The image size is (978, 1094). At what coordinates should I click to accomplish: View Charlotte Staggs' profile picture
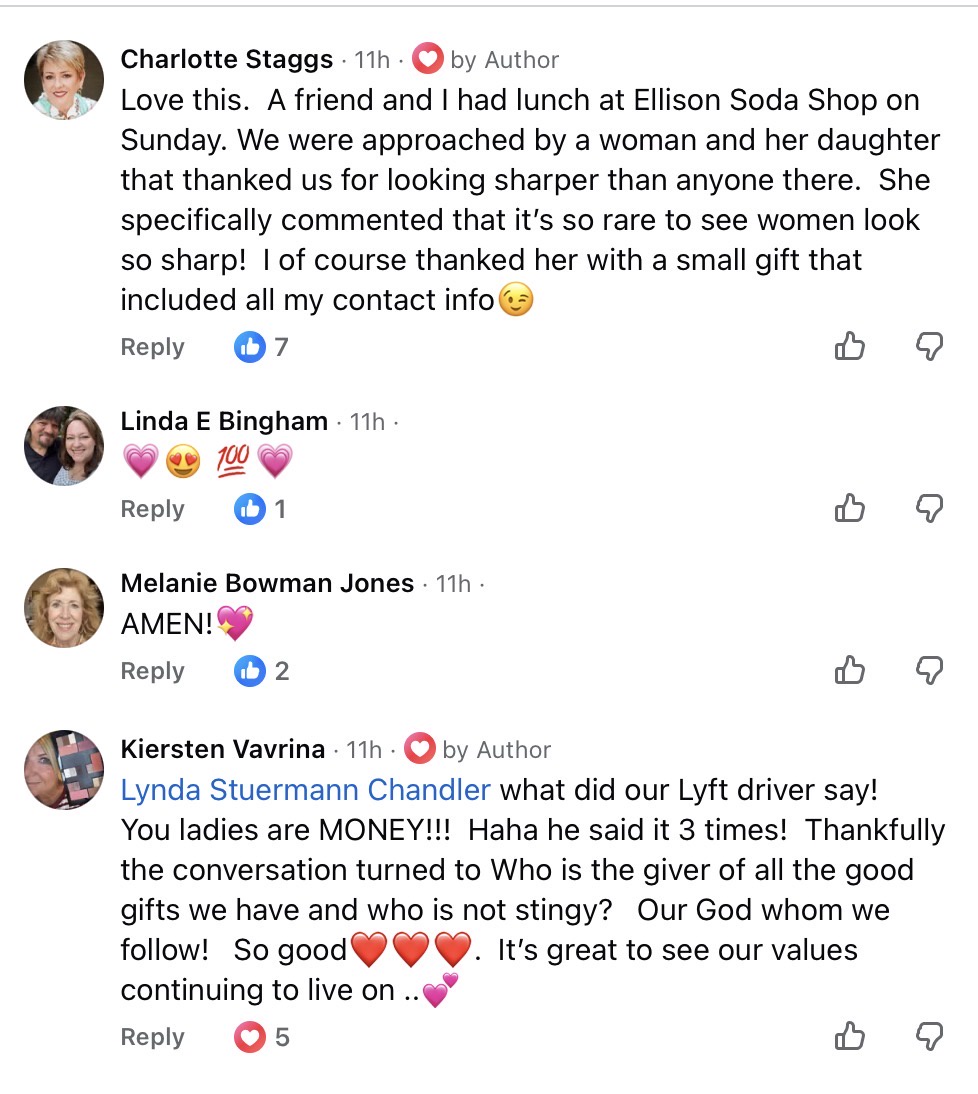tap(64, 80)
